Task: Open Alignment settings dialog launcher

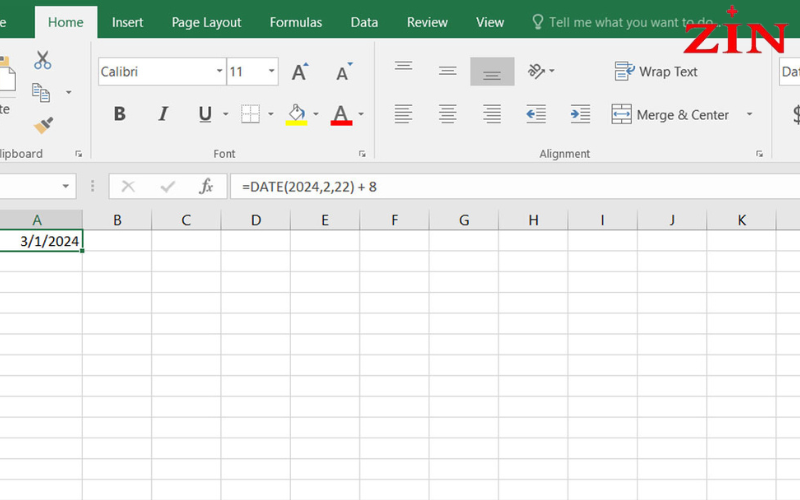Action: [x=759, y=154]
